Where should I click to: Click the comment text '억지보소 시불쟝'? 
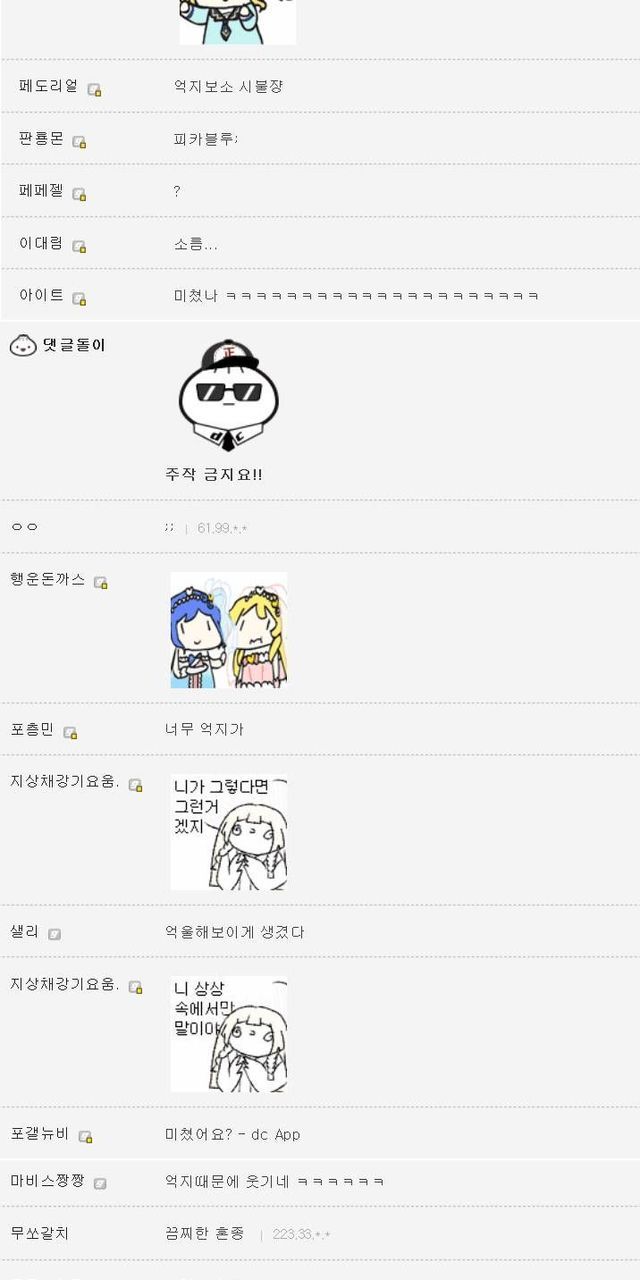click(228, 86)
